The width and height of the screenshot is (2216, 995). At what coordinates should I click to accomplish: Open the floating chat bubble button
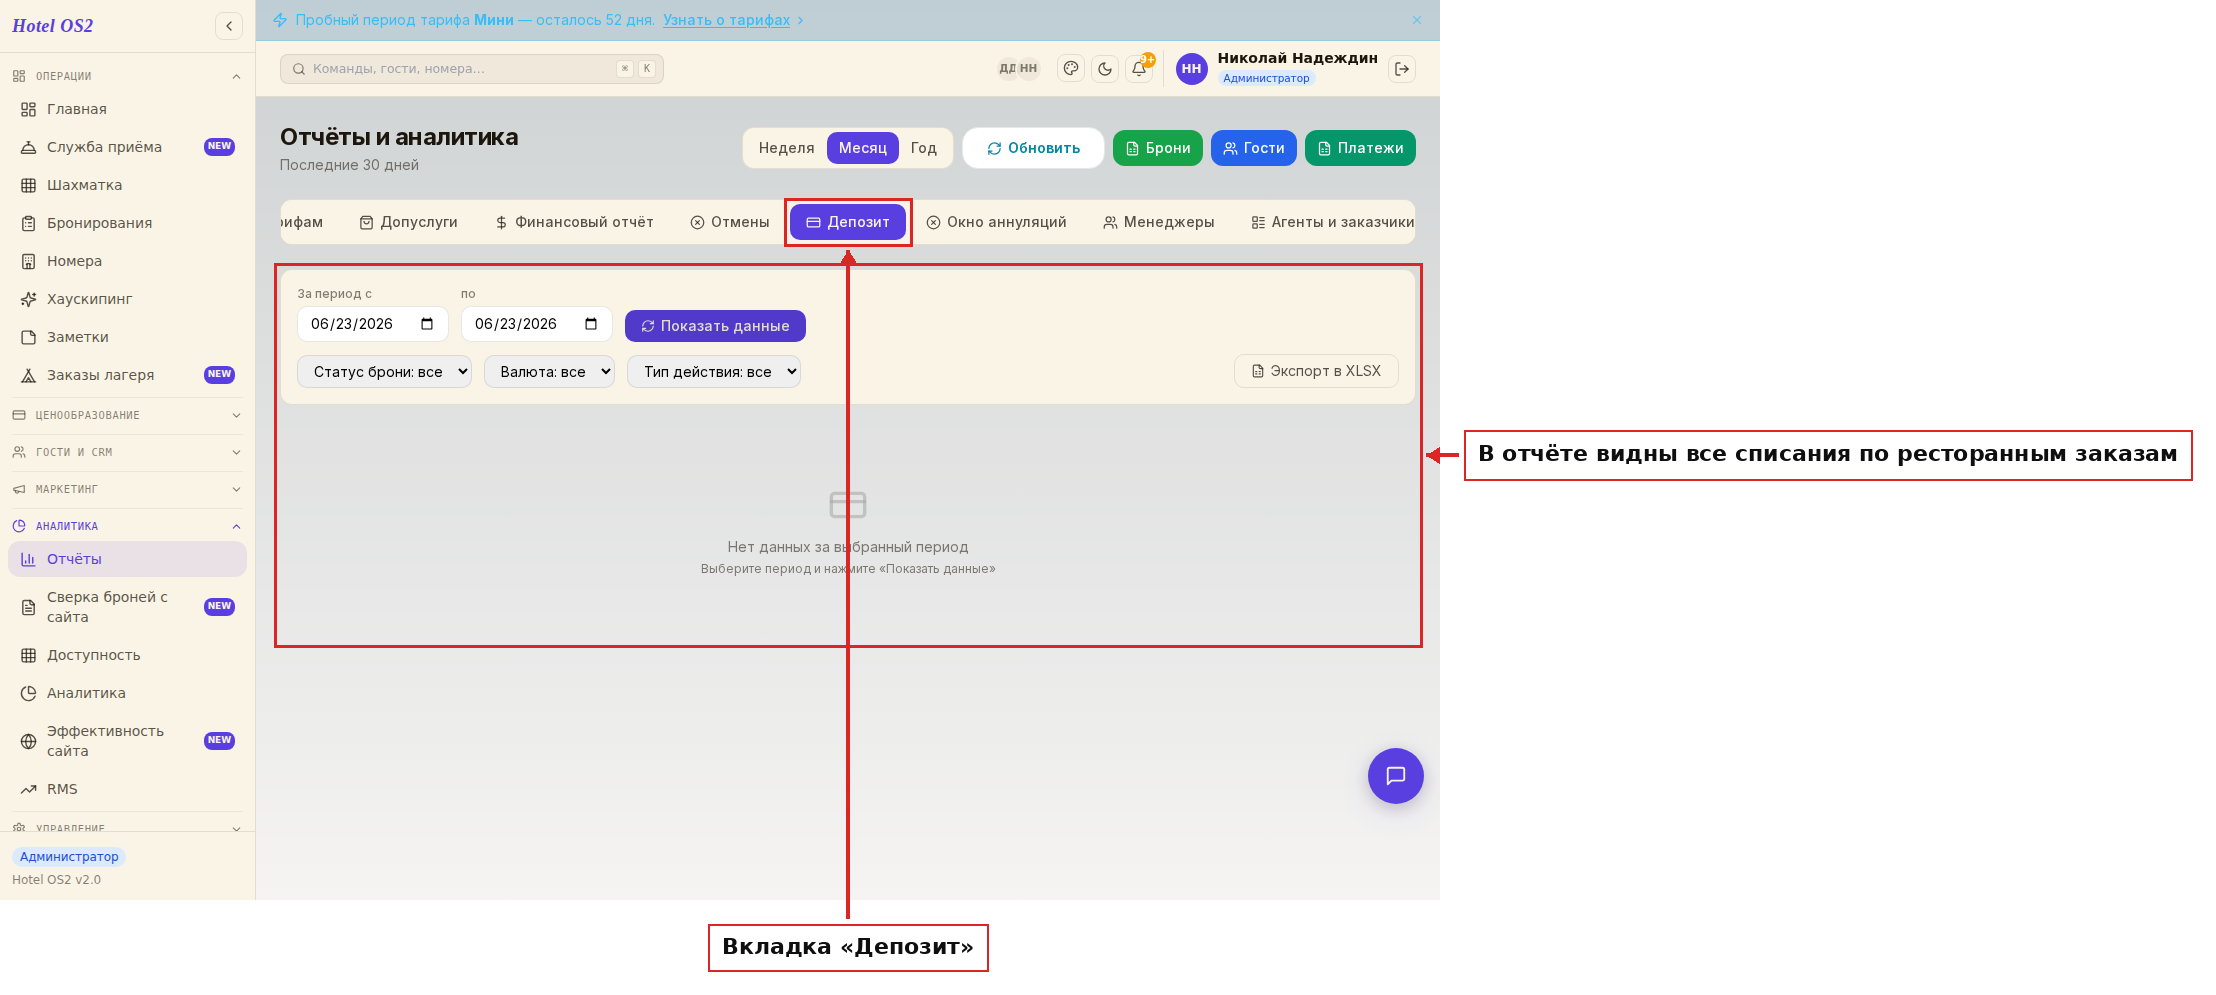tap(1396, 776)
